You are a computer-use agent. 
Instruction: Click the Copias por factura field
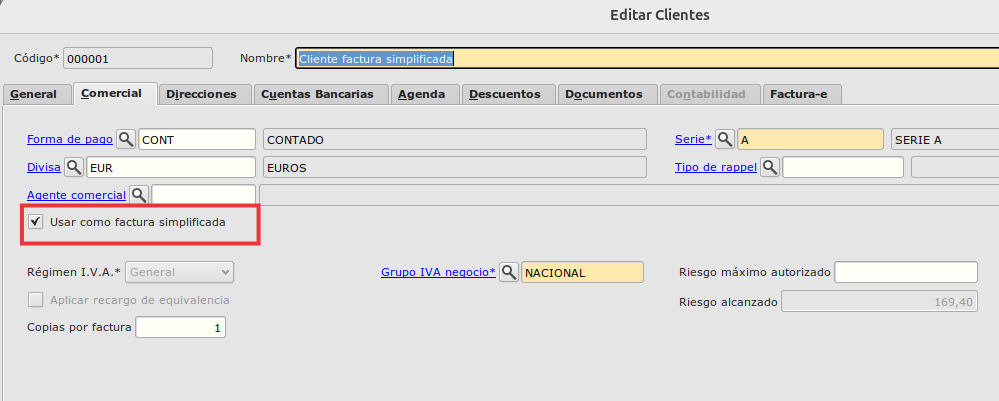180,328
